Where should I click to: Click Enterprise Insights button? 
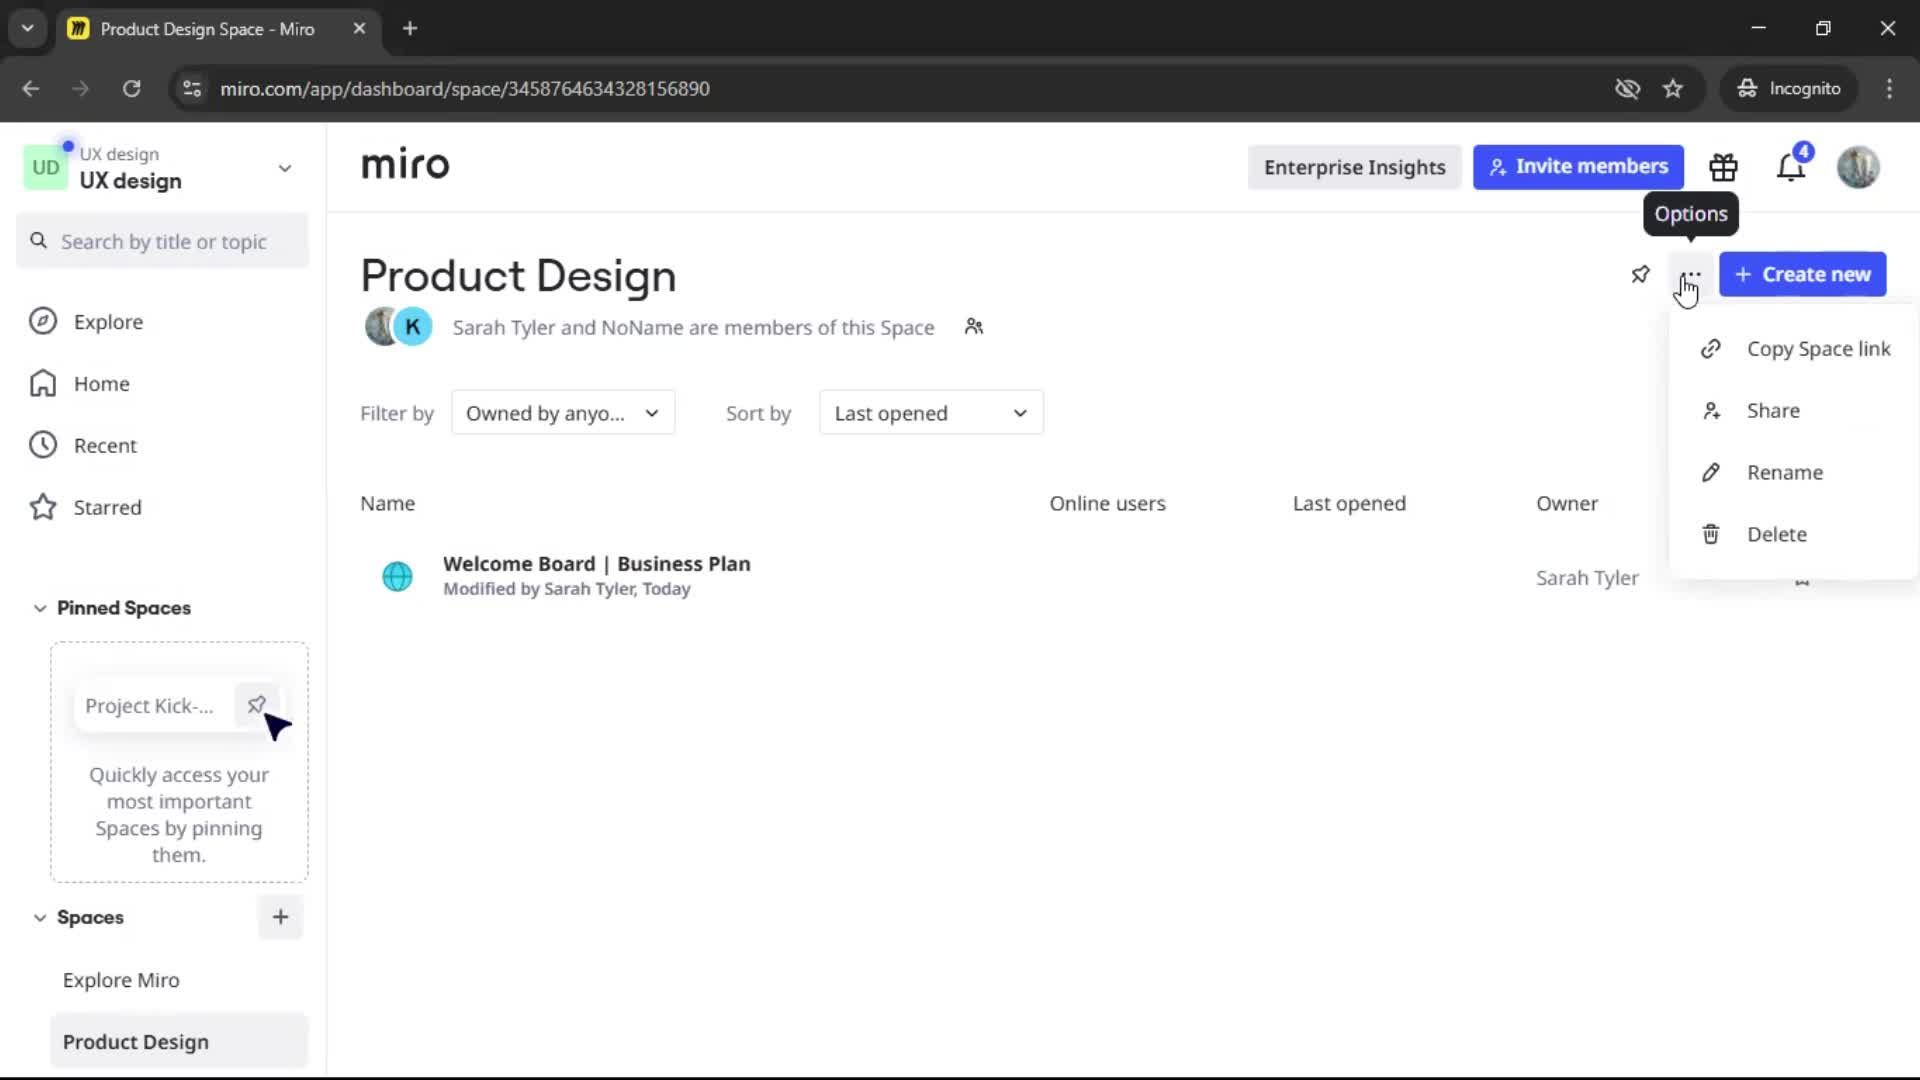click(x=1354, y=167)
